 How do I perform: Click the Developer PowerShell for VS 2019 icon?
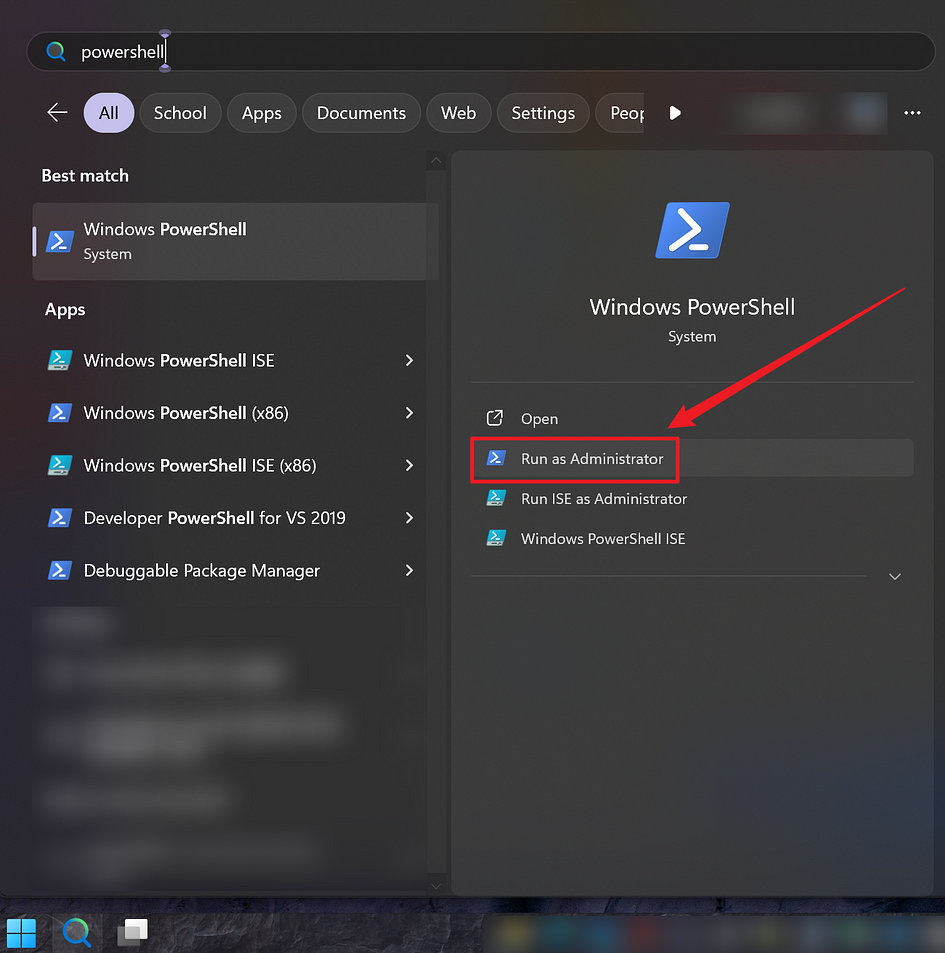coord(60,518)
